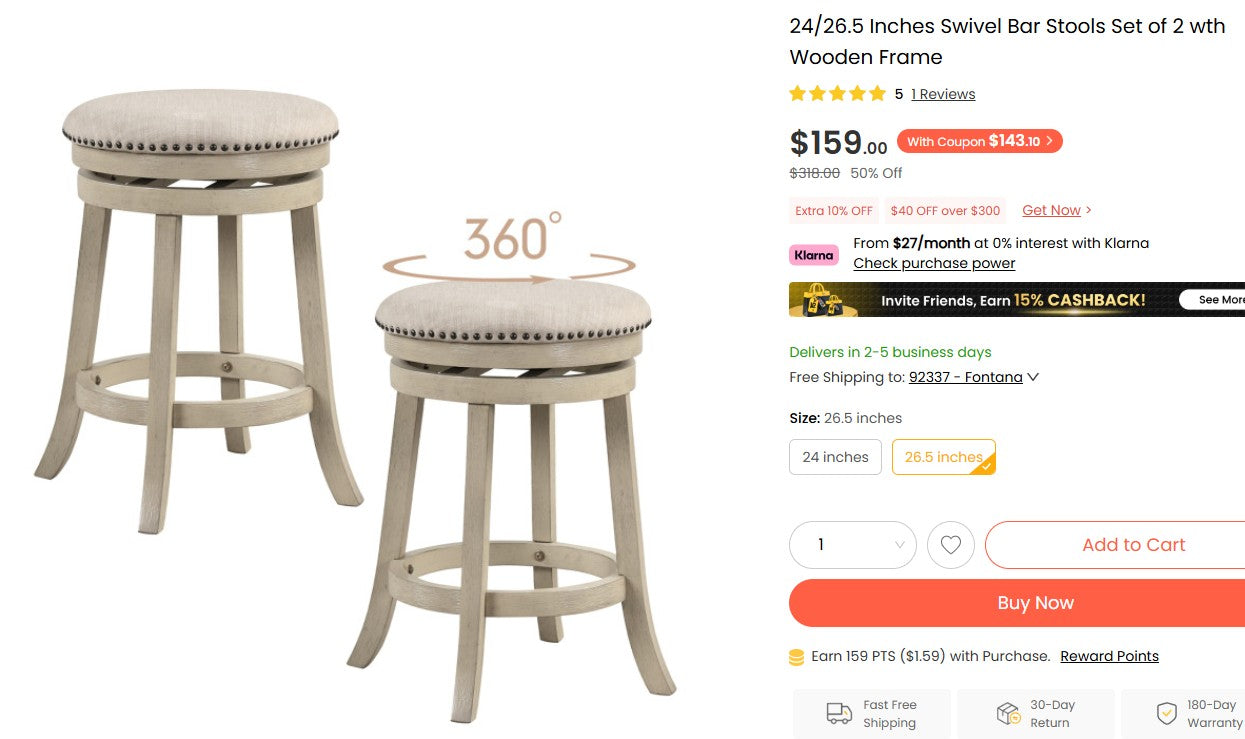1245x739 pixels.
Task: Click the fifth star in the product rating
Action: pos(875,93)
